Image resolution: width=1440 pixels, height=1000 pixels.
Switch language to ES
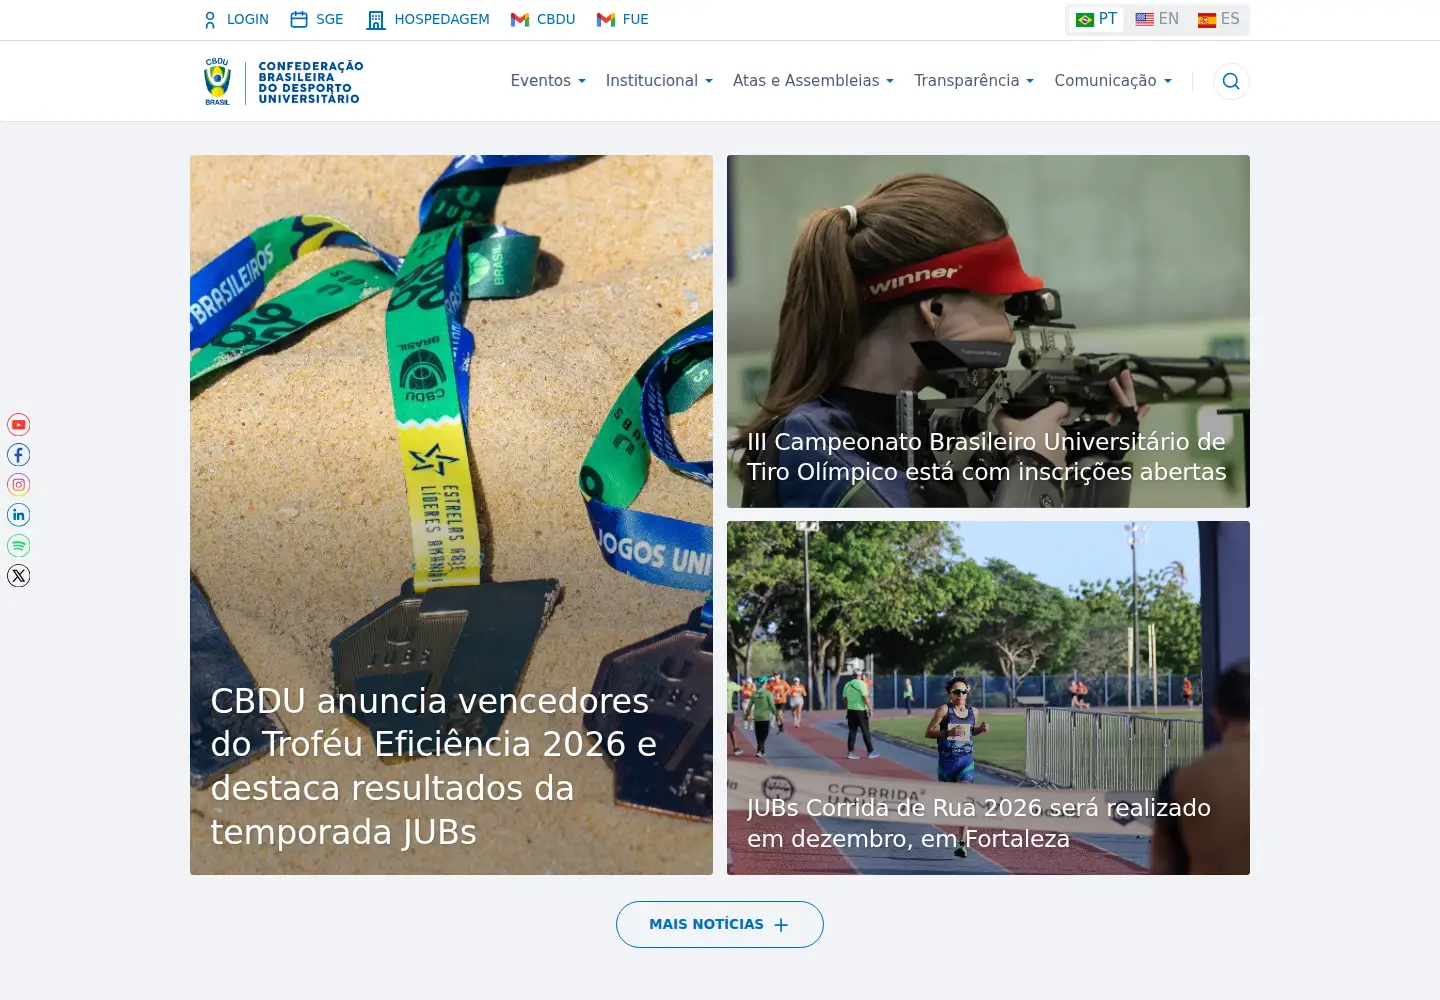point(1219,19)
